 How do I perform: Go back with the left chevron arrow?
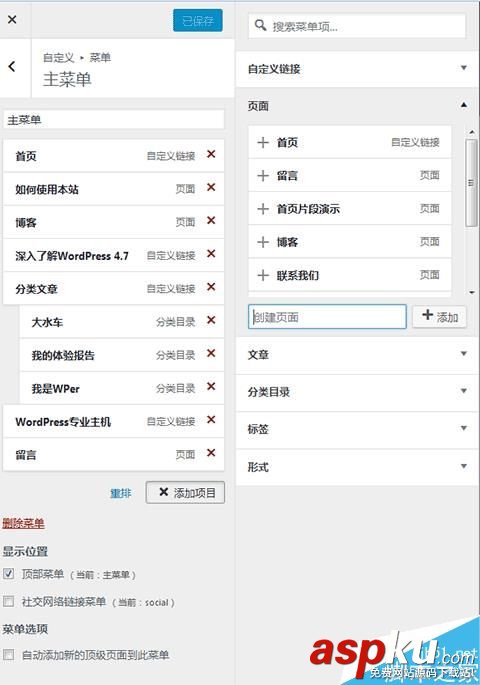pos(12,66)
